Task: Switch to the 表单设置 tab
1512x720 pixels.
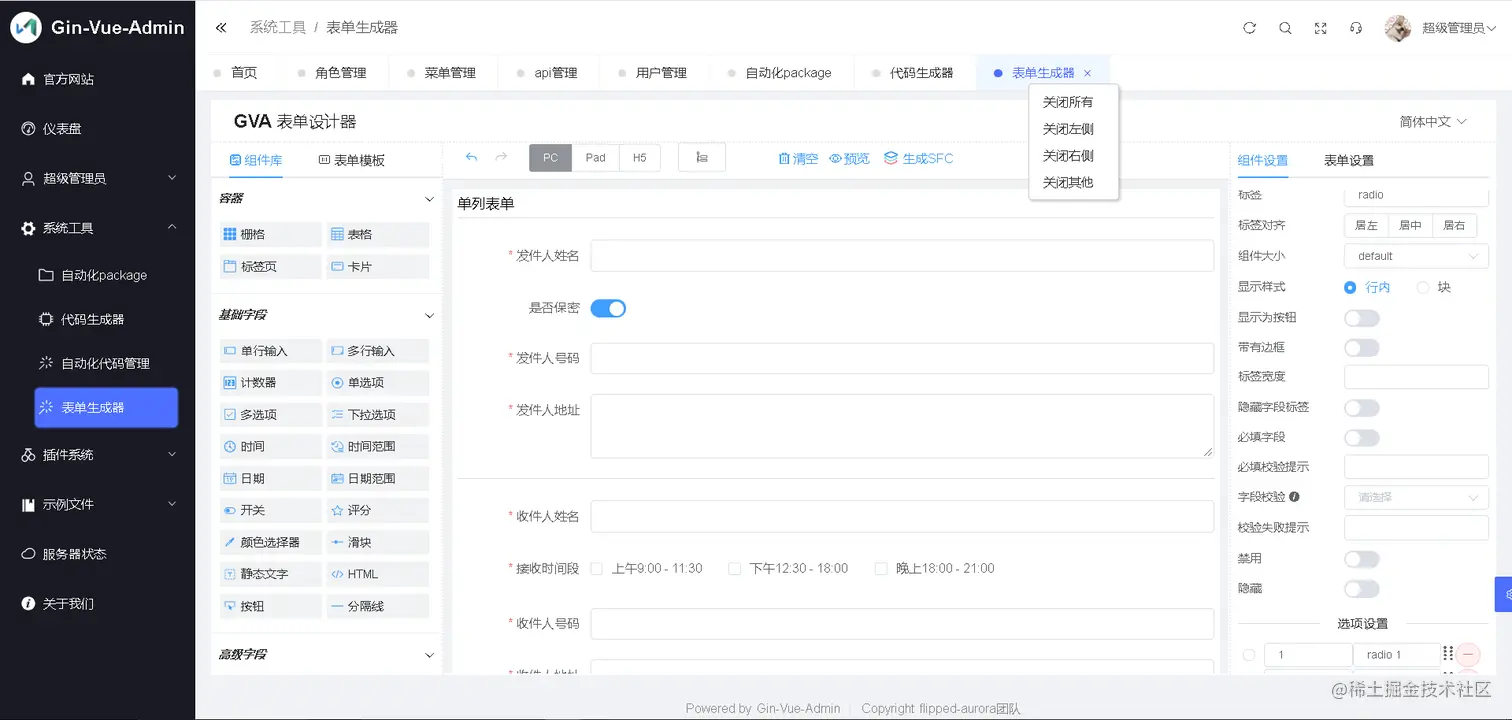Action: coord(1349,160)
